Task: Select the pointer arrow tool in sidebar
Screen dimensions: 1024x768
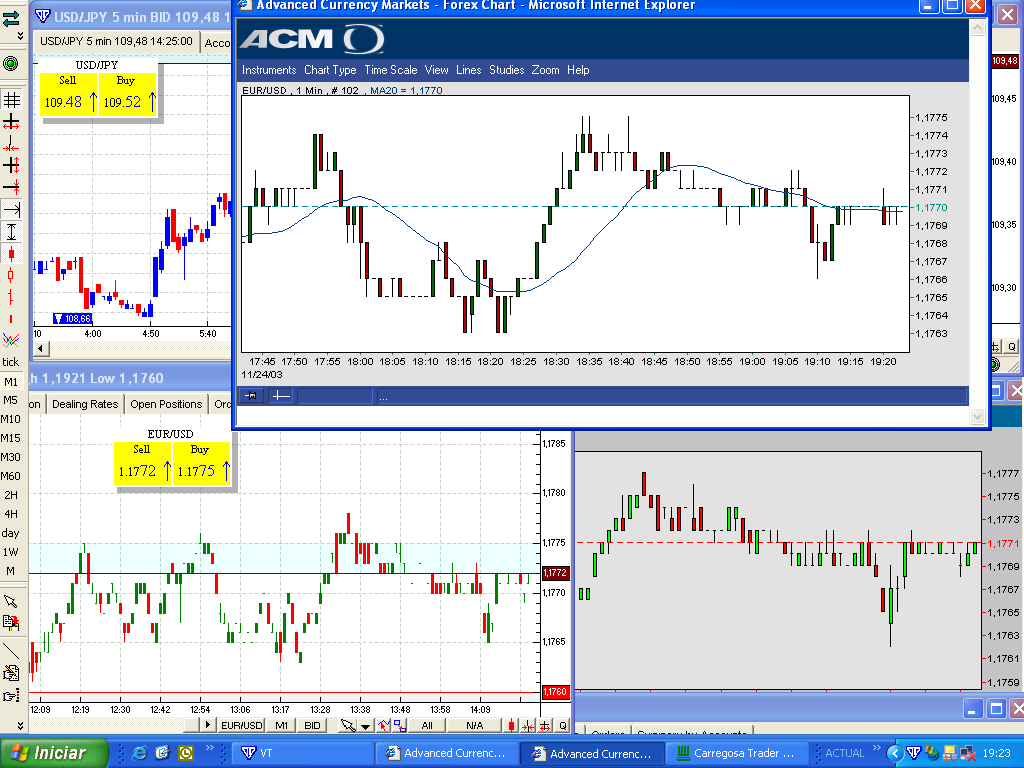Action: click(x=11, y=601)
